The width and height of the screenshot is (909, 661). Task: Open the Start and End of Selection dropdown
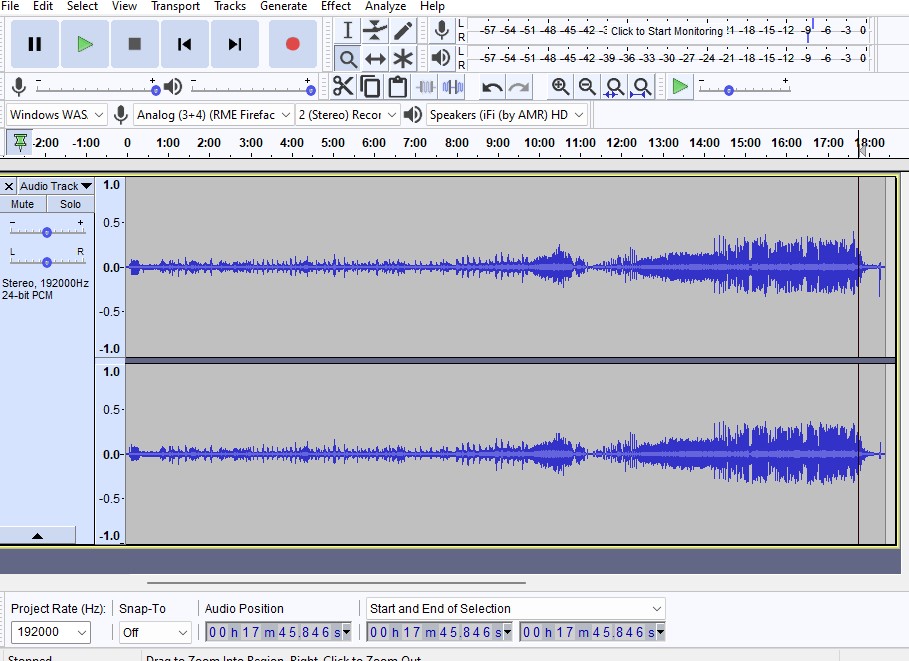pos(515,609)
